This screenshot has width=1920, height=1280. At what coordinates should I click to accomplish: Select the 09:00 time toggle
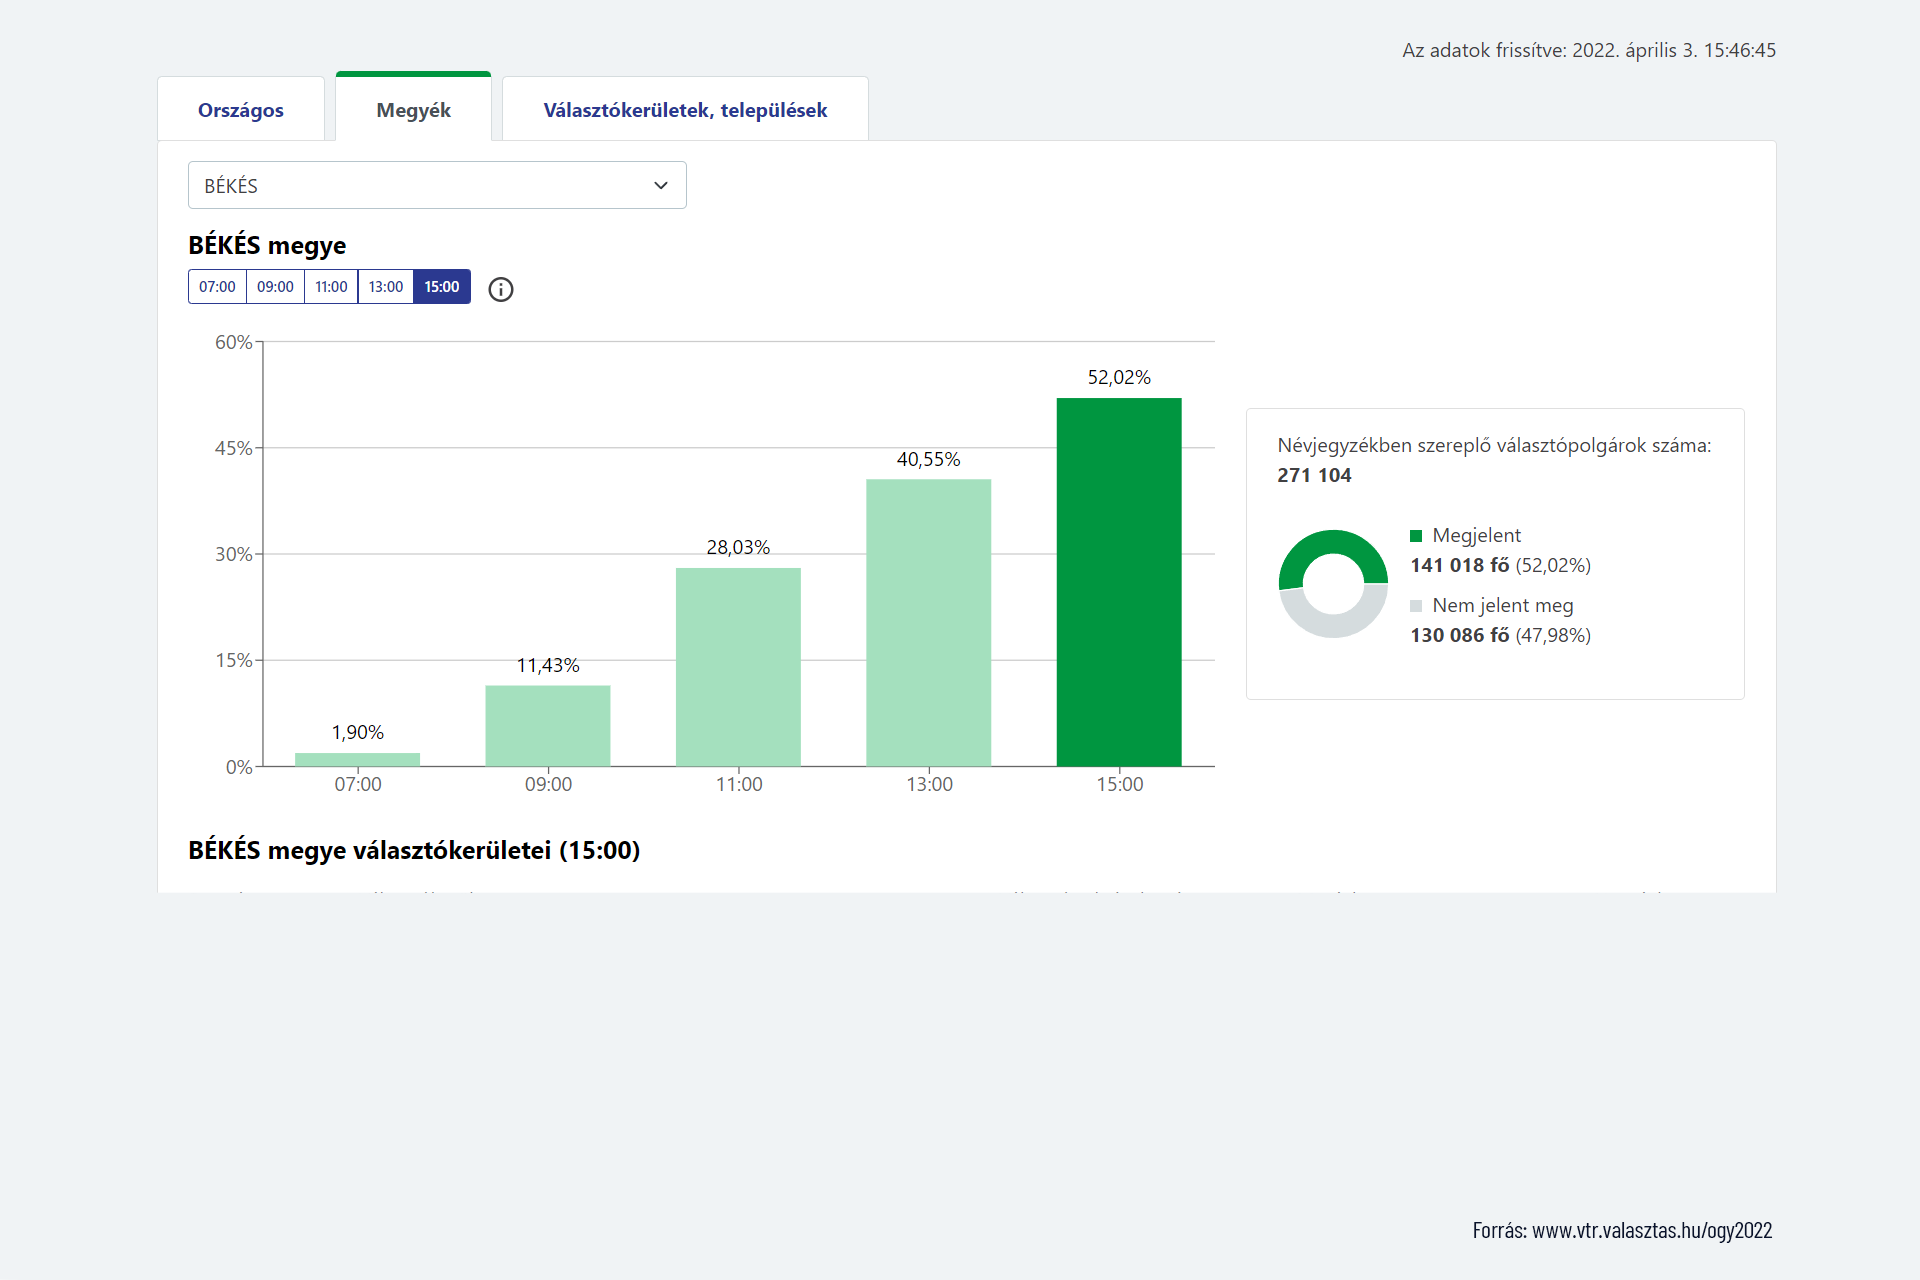point(275,287)
